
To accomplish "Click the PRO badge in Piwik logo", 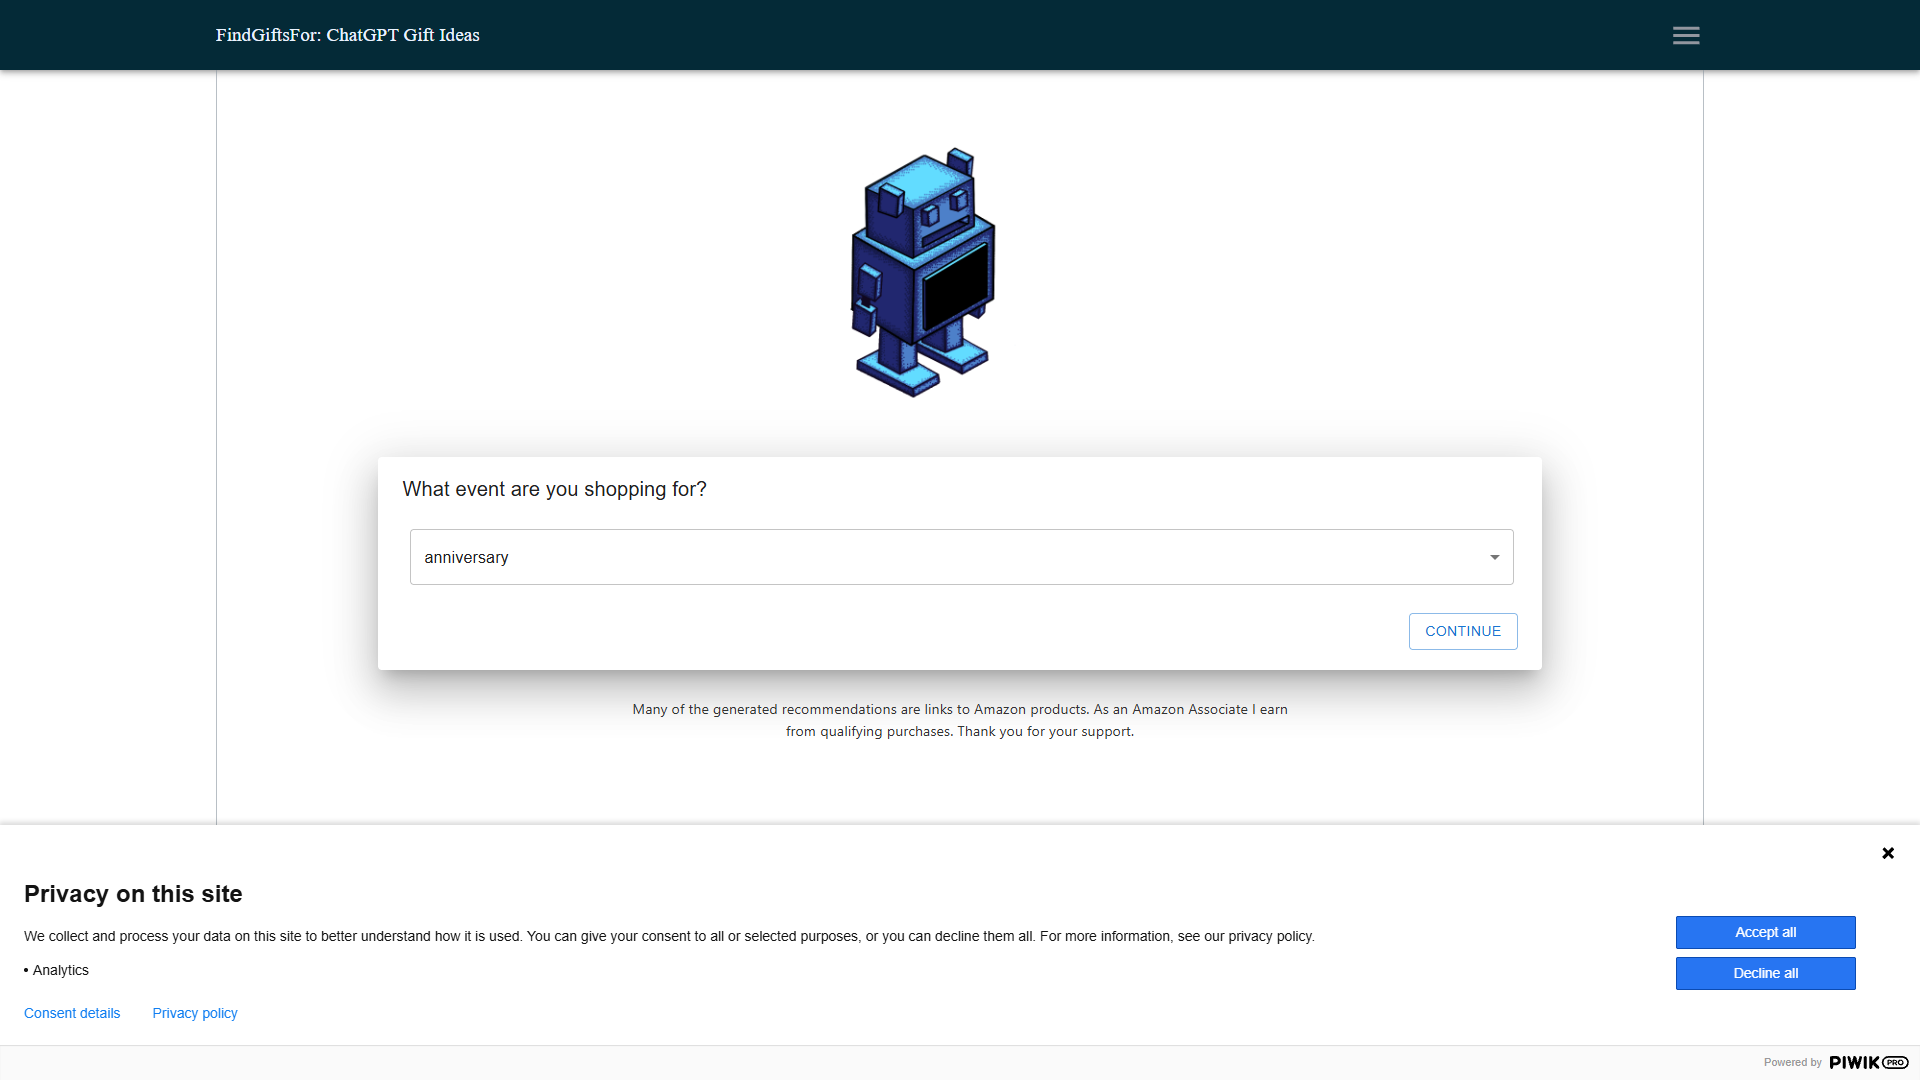I will pos(1896,1063).
